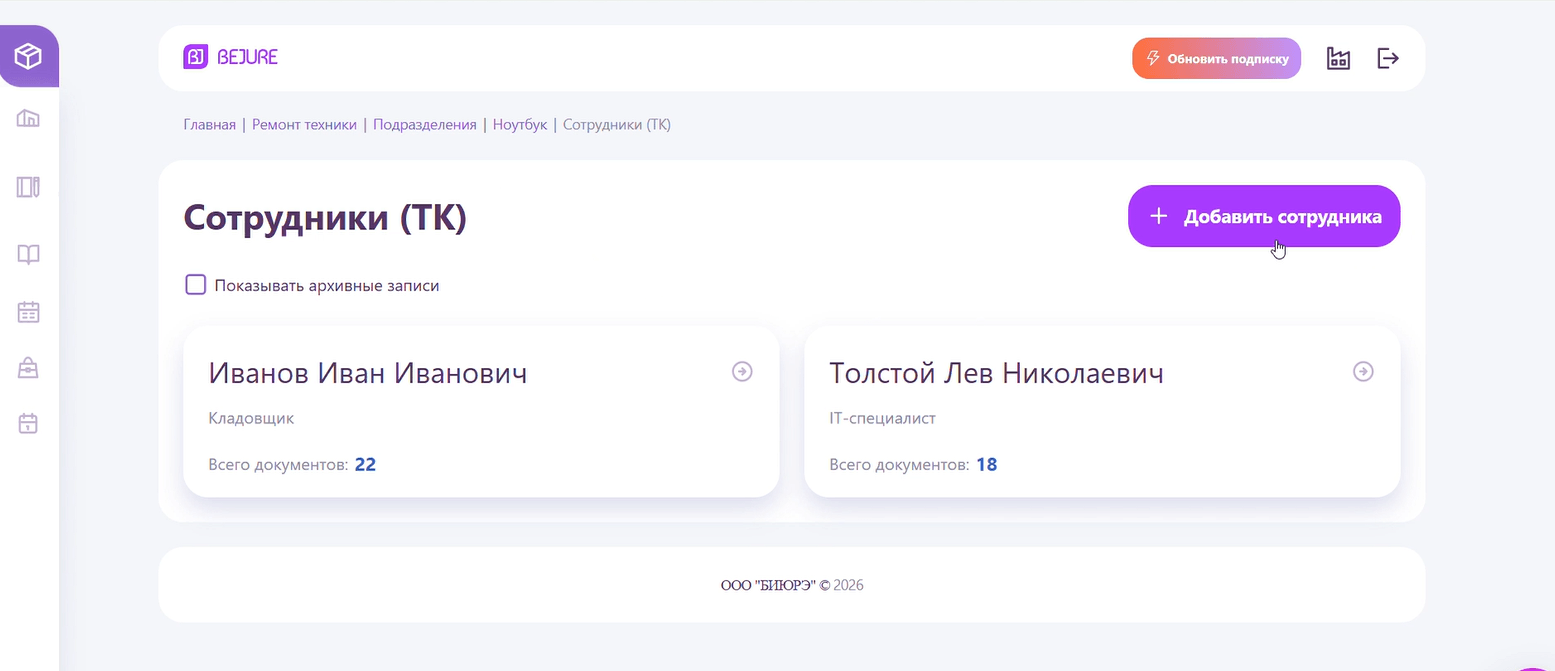Click the ООО "БИЮРЭ" © 2026 footer text
This screenshot has height=671, width=1555.
pos(792,585)
